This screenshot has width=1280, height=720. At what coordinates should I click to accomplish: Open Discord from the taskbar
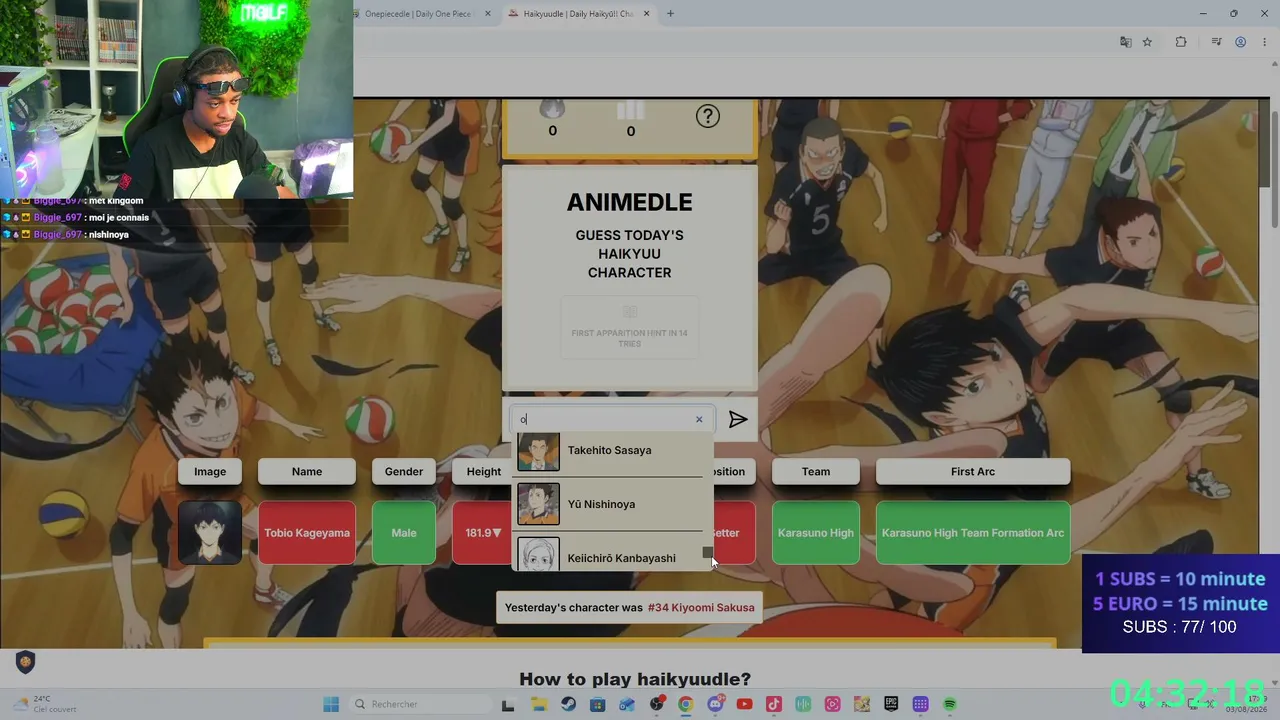[715, 704]
